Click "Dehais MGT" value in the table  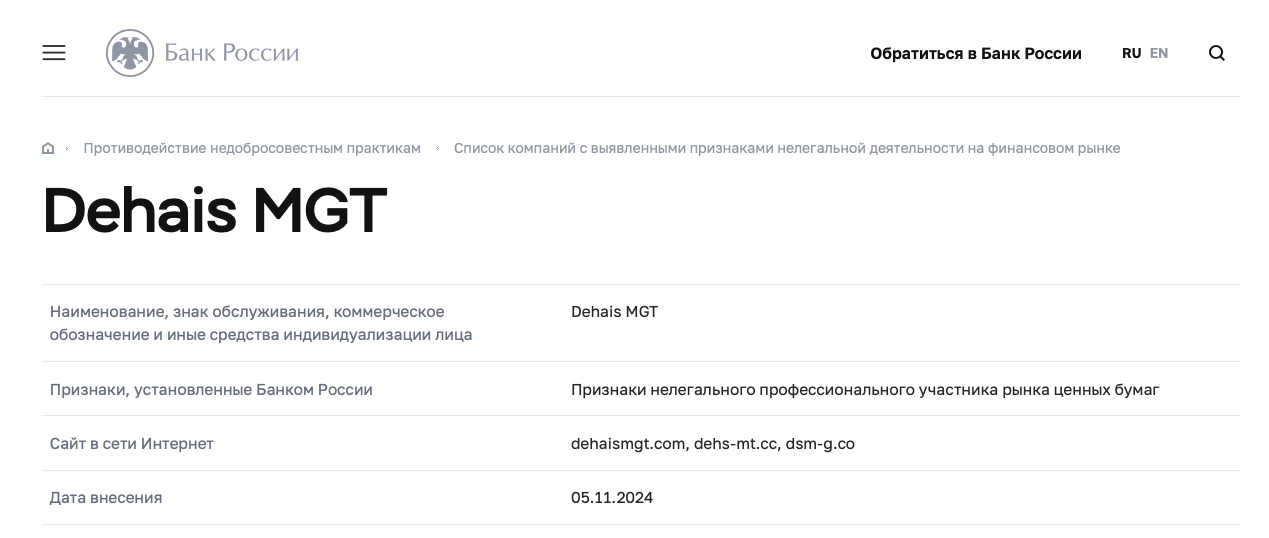coord(614,312)
